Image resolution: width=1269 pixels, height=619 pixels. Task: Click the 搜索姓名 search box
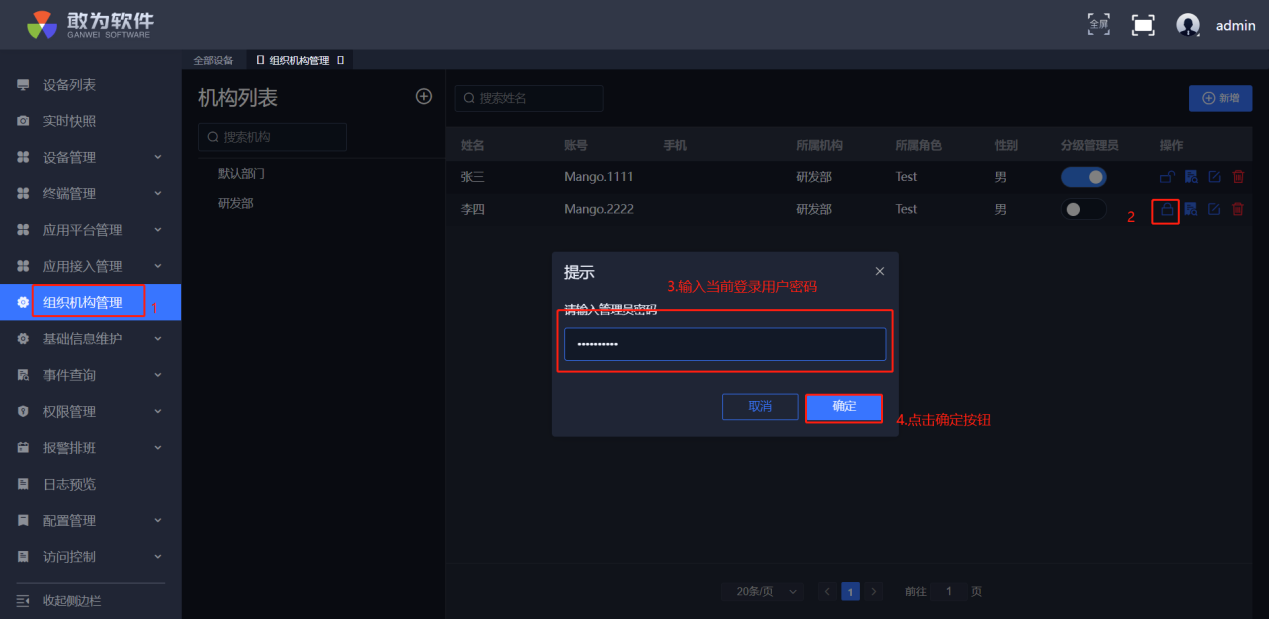(x=529, y=98)
